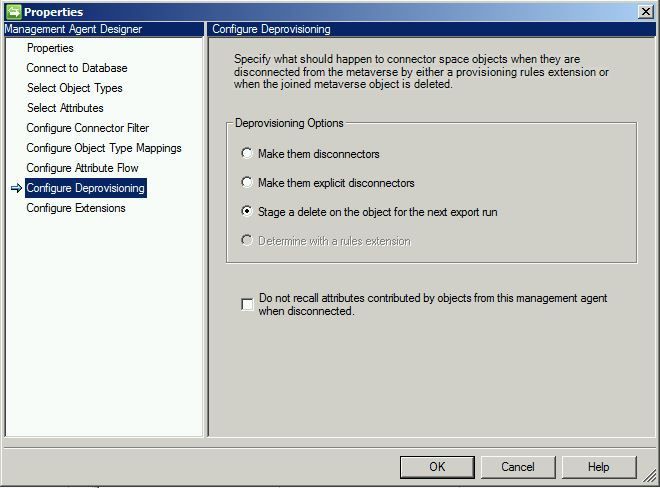This screenshot has width=660, height=488.
Task: Click the Properties window title icon
Action: (x=13, y=11)
